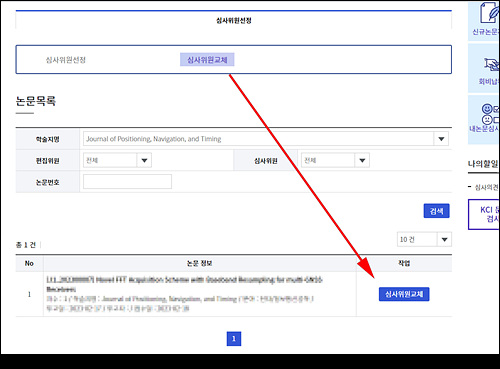The height and width of the screenshot is (369, 500).
Task: Expand the 편집위원 dropdown
Action: coord(117,160)
